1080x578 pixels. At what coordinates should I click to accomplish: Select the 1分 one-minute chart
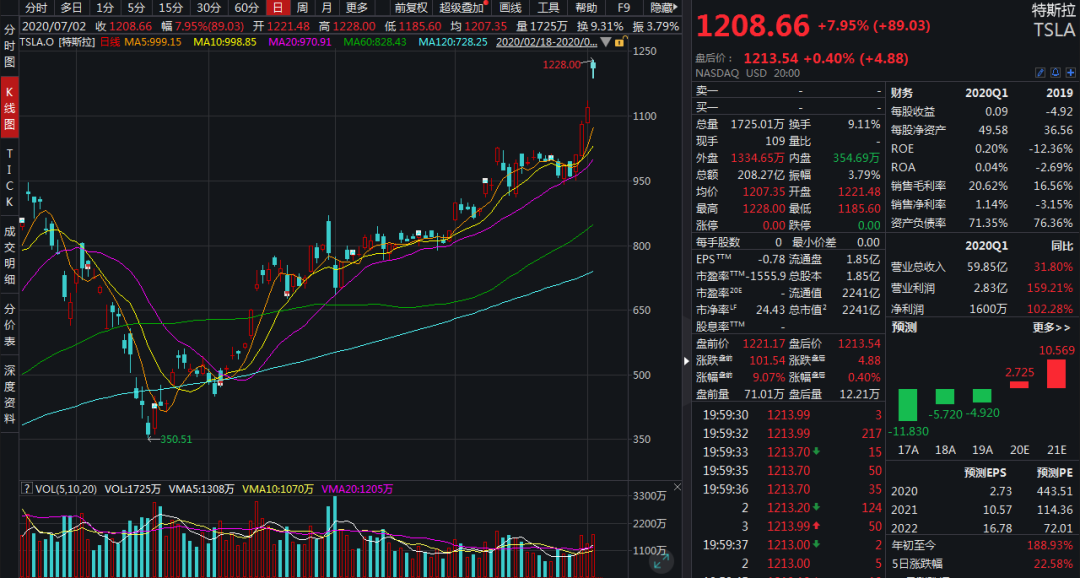point(105,8)
